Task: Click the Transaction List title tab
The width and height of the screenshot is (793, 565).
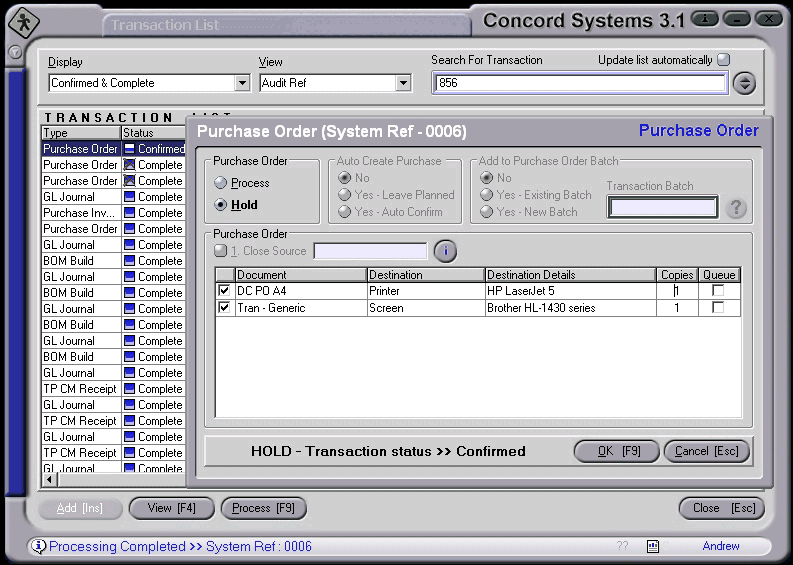Action: click(x=286, y=25)
